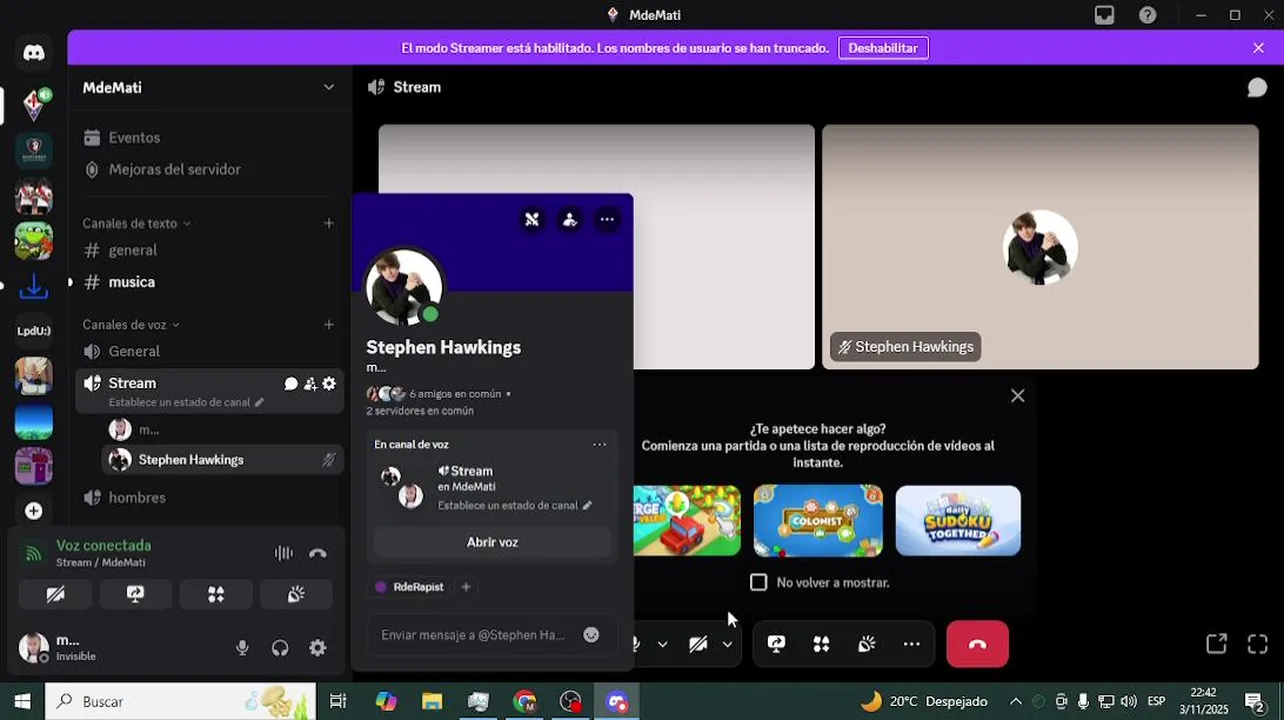The image size is (1284, 720).
Task: View 6 amigos en común
Action: tap(454, 394)
